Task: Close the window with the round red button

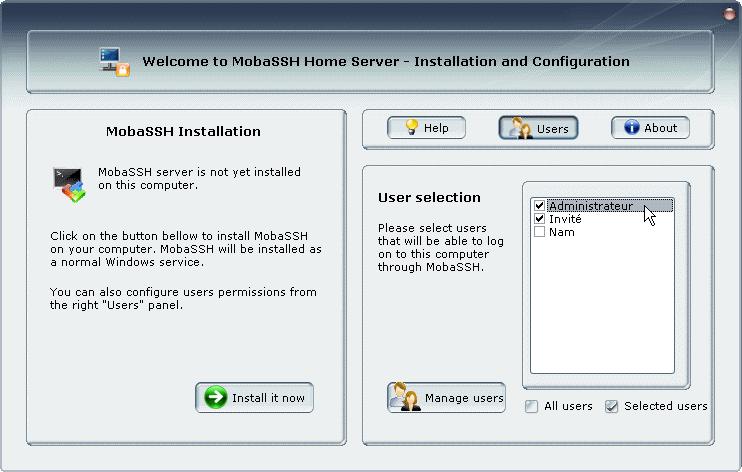Action: tap(729, 15)
